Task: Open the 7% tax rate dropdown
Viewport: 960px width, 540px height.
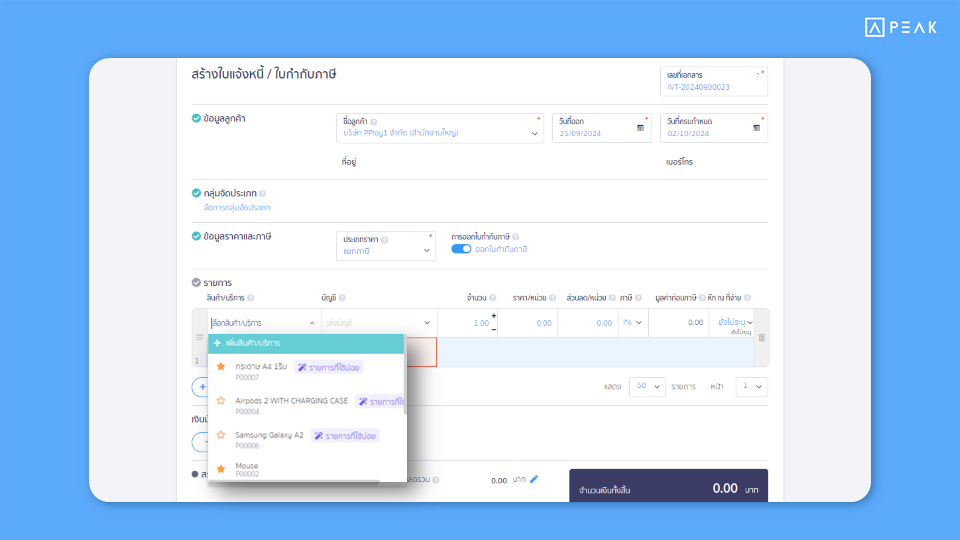Action: click(632, 323)
